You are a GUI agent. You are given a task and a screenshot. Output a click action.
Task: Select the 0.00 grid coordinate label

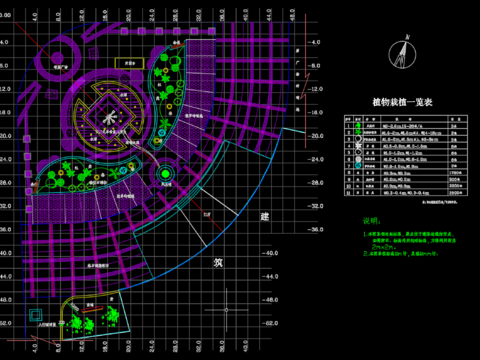pyautogui.click(x=5, y=15)
